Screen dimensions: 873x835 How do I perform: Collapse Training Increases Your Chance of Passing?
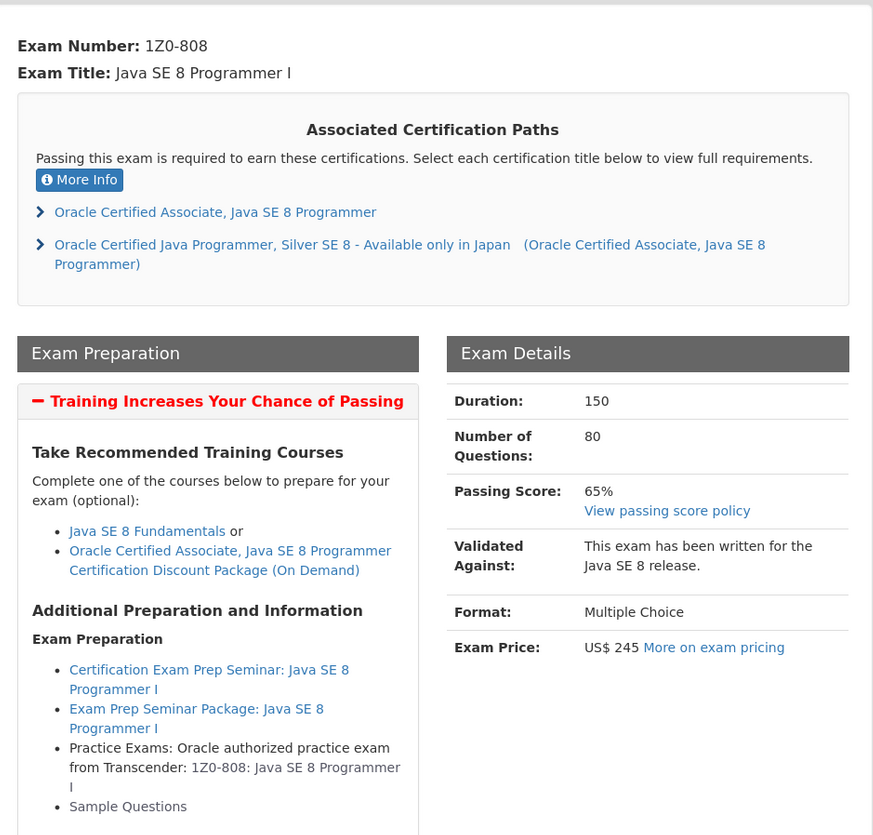click(227, 401)
